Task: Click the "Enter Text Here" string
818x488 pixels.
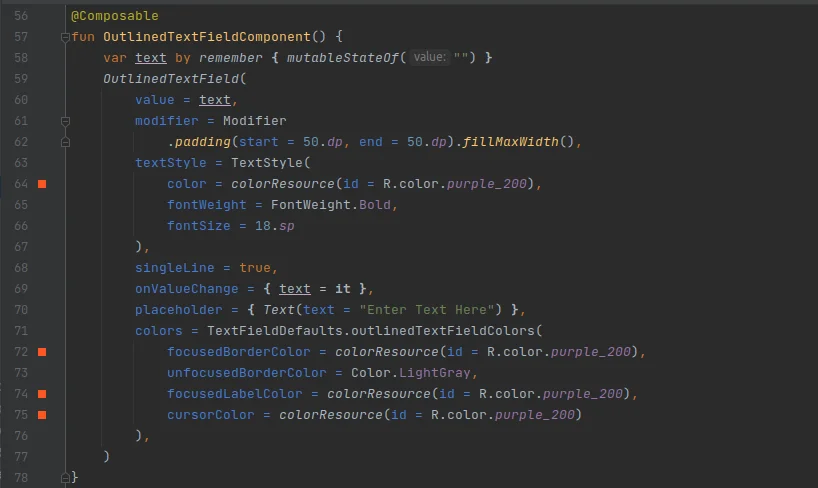Action: pyautogui.click(x=427, y=310)
